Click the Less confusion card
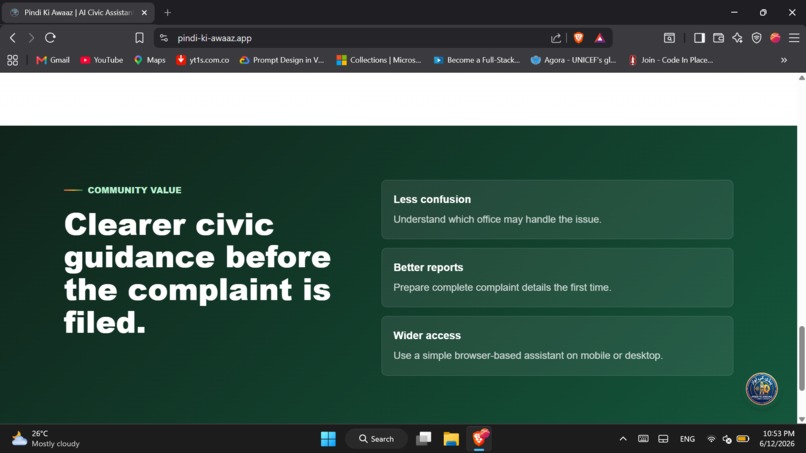The image size is (806, 453). point(557,209)
